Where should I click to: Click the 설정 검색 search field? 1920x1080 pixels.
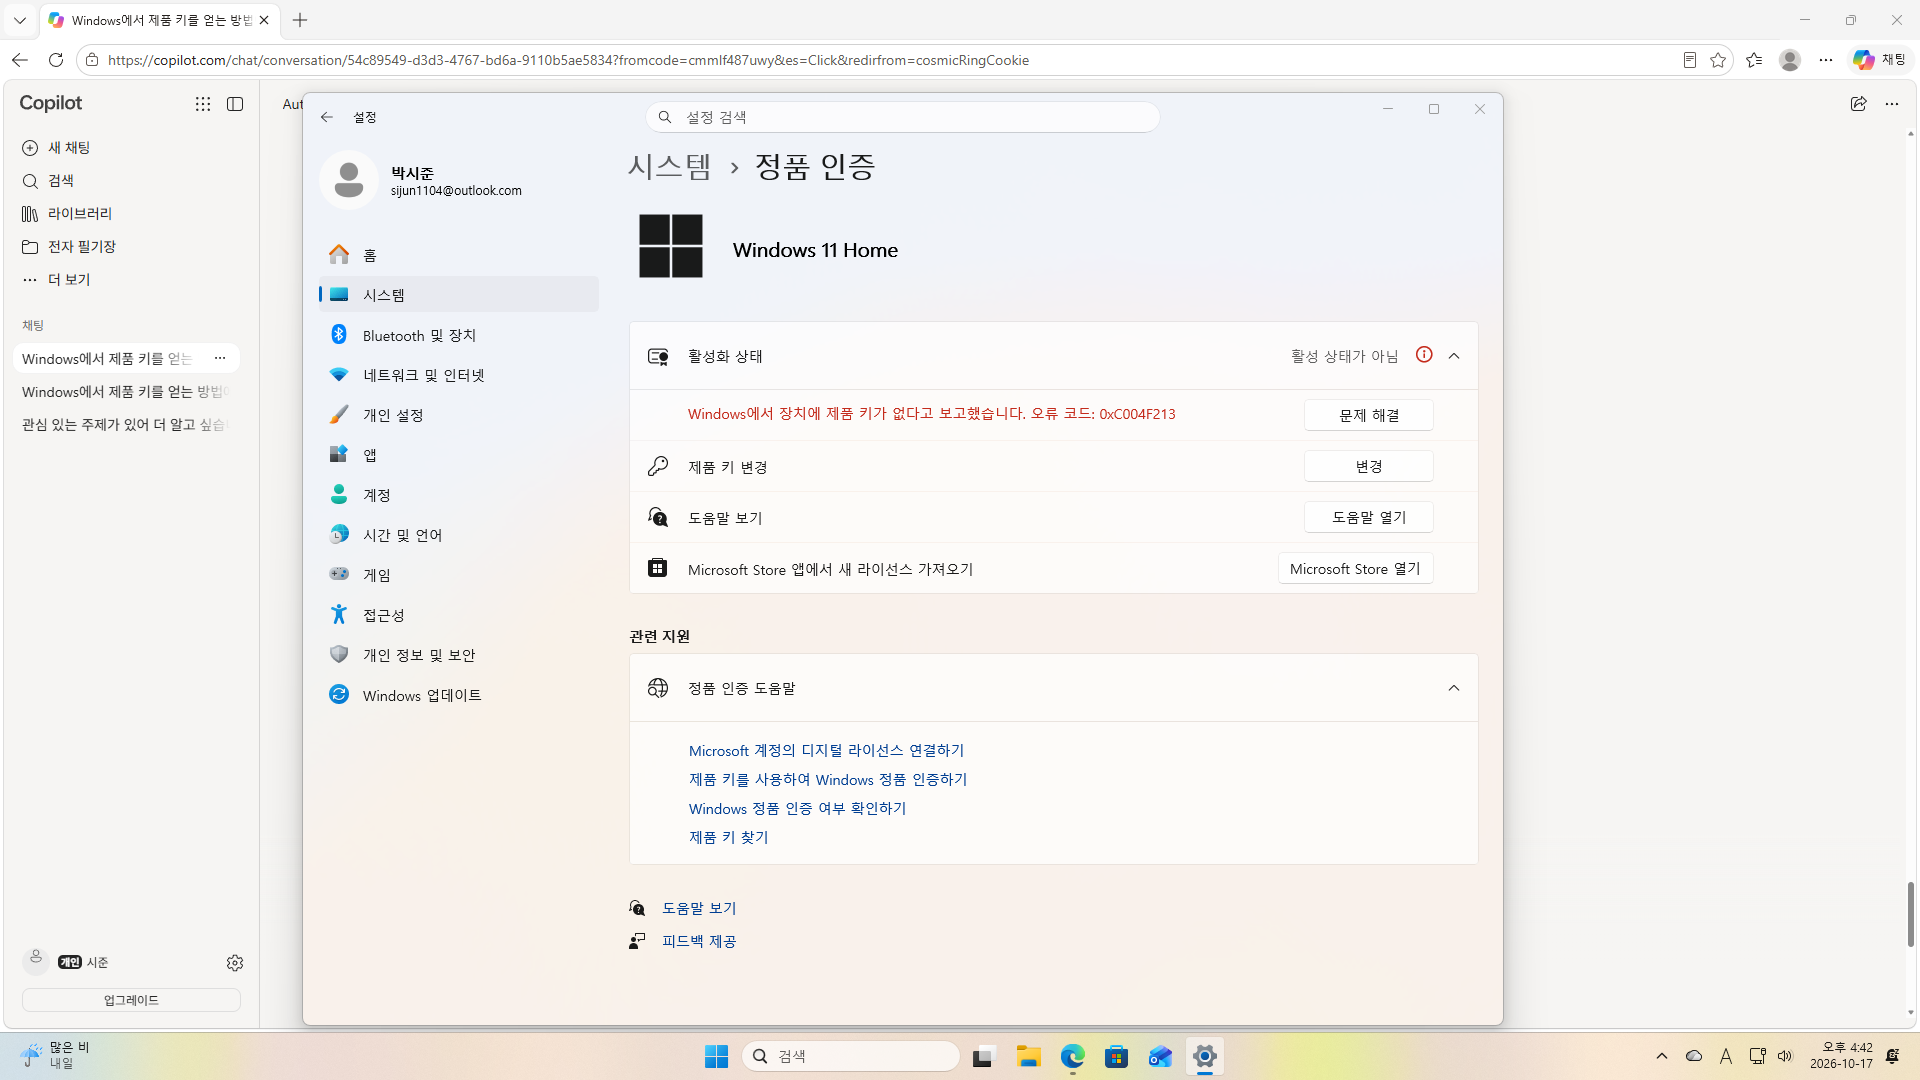pyautogui.click(x=903, y=117)
